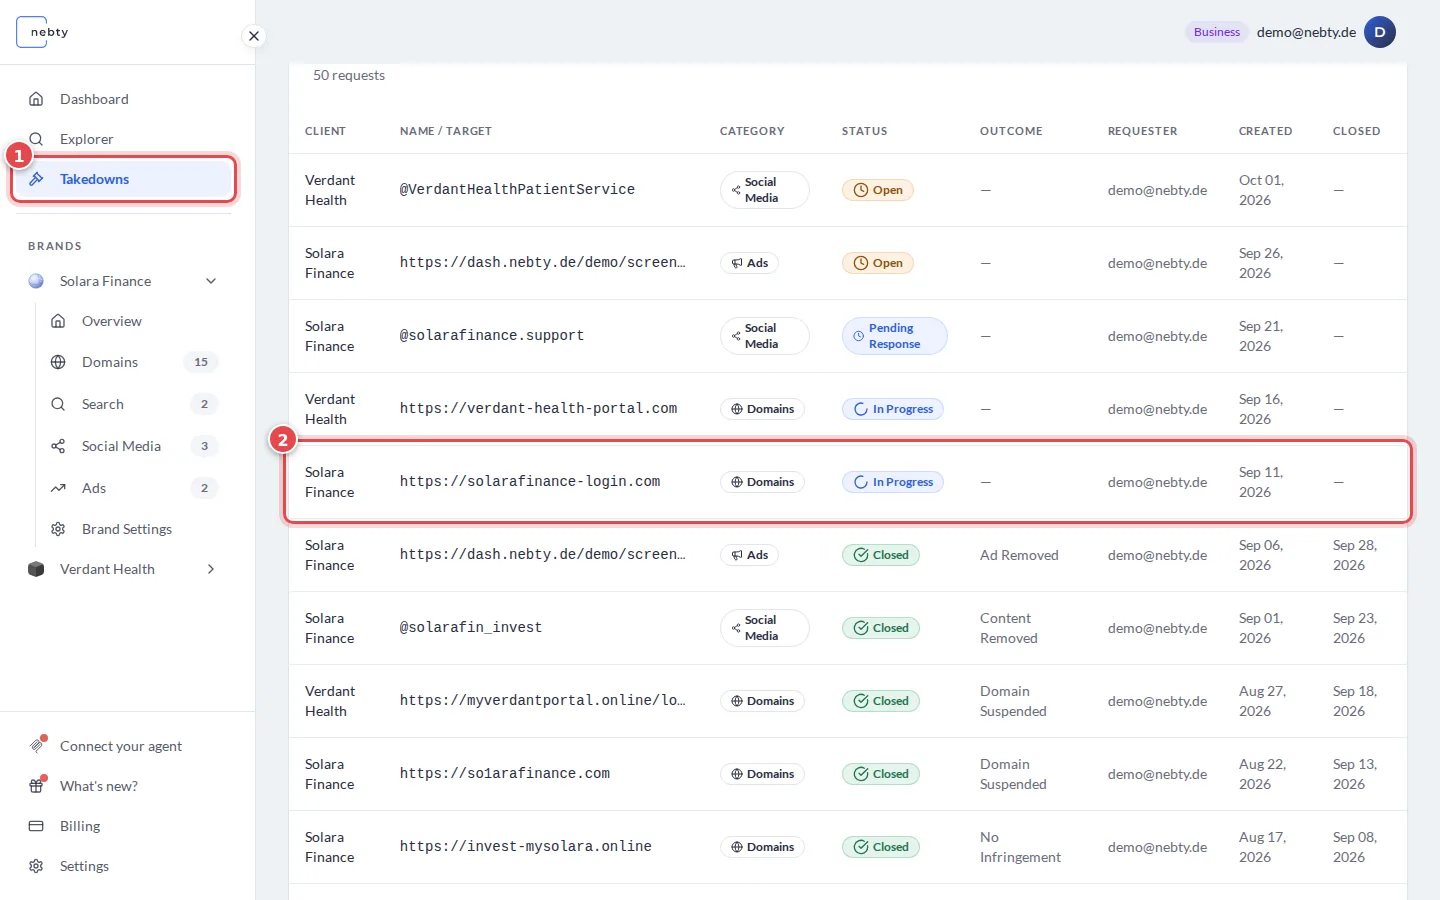This screenshot has height=900, width=1440.
Task: Open Brand Settings gear icon
Action: [58, 529]
